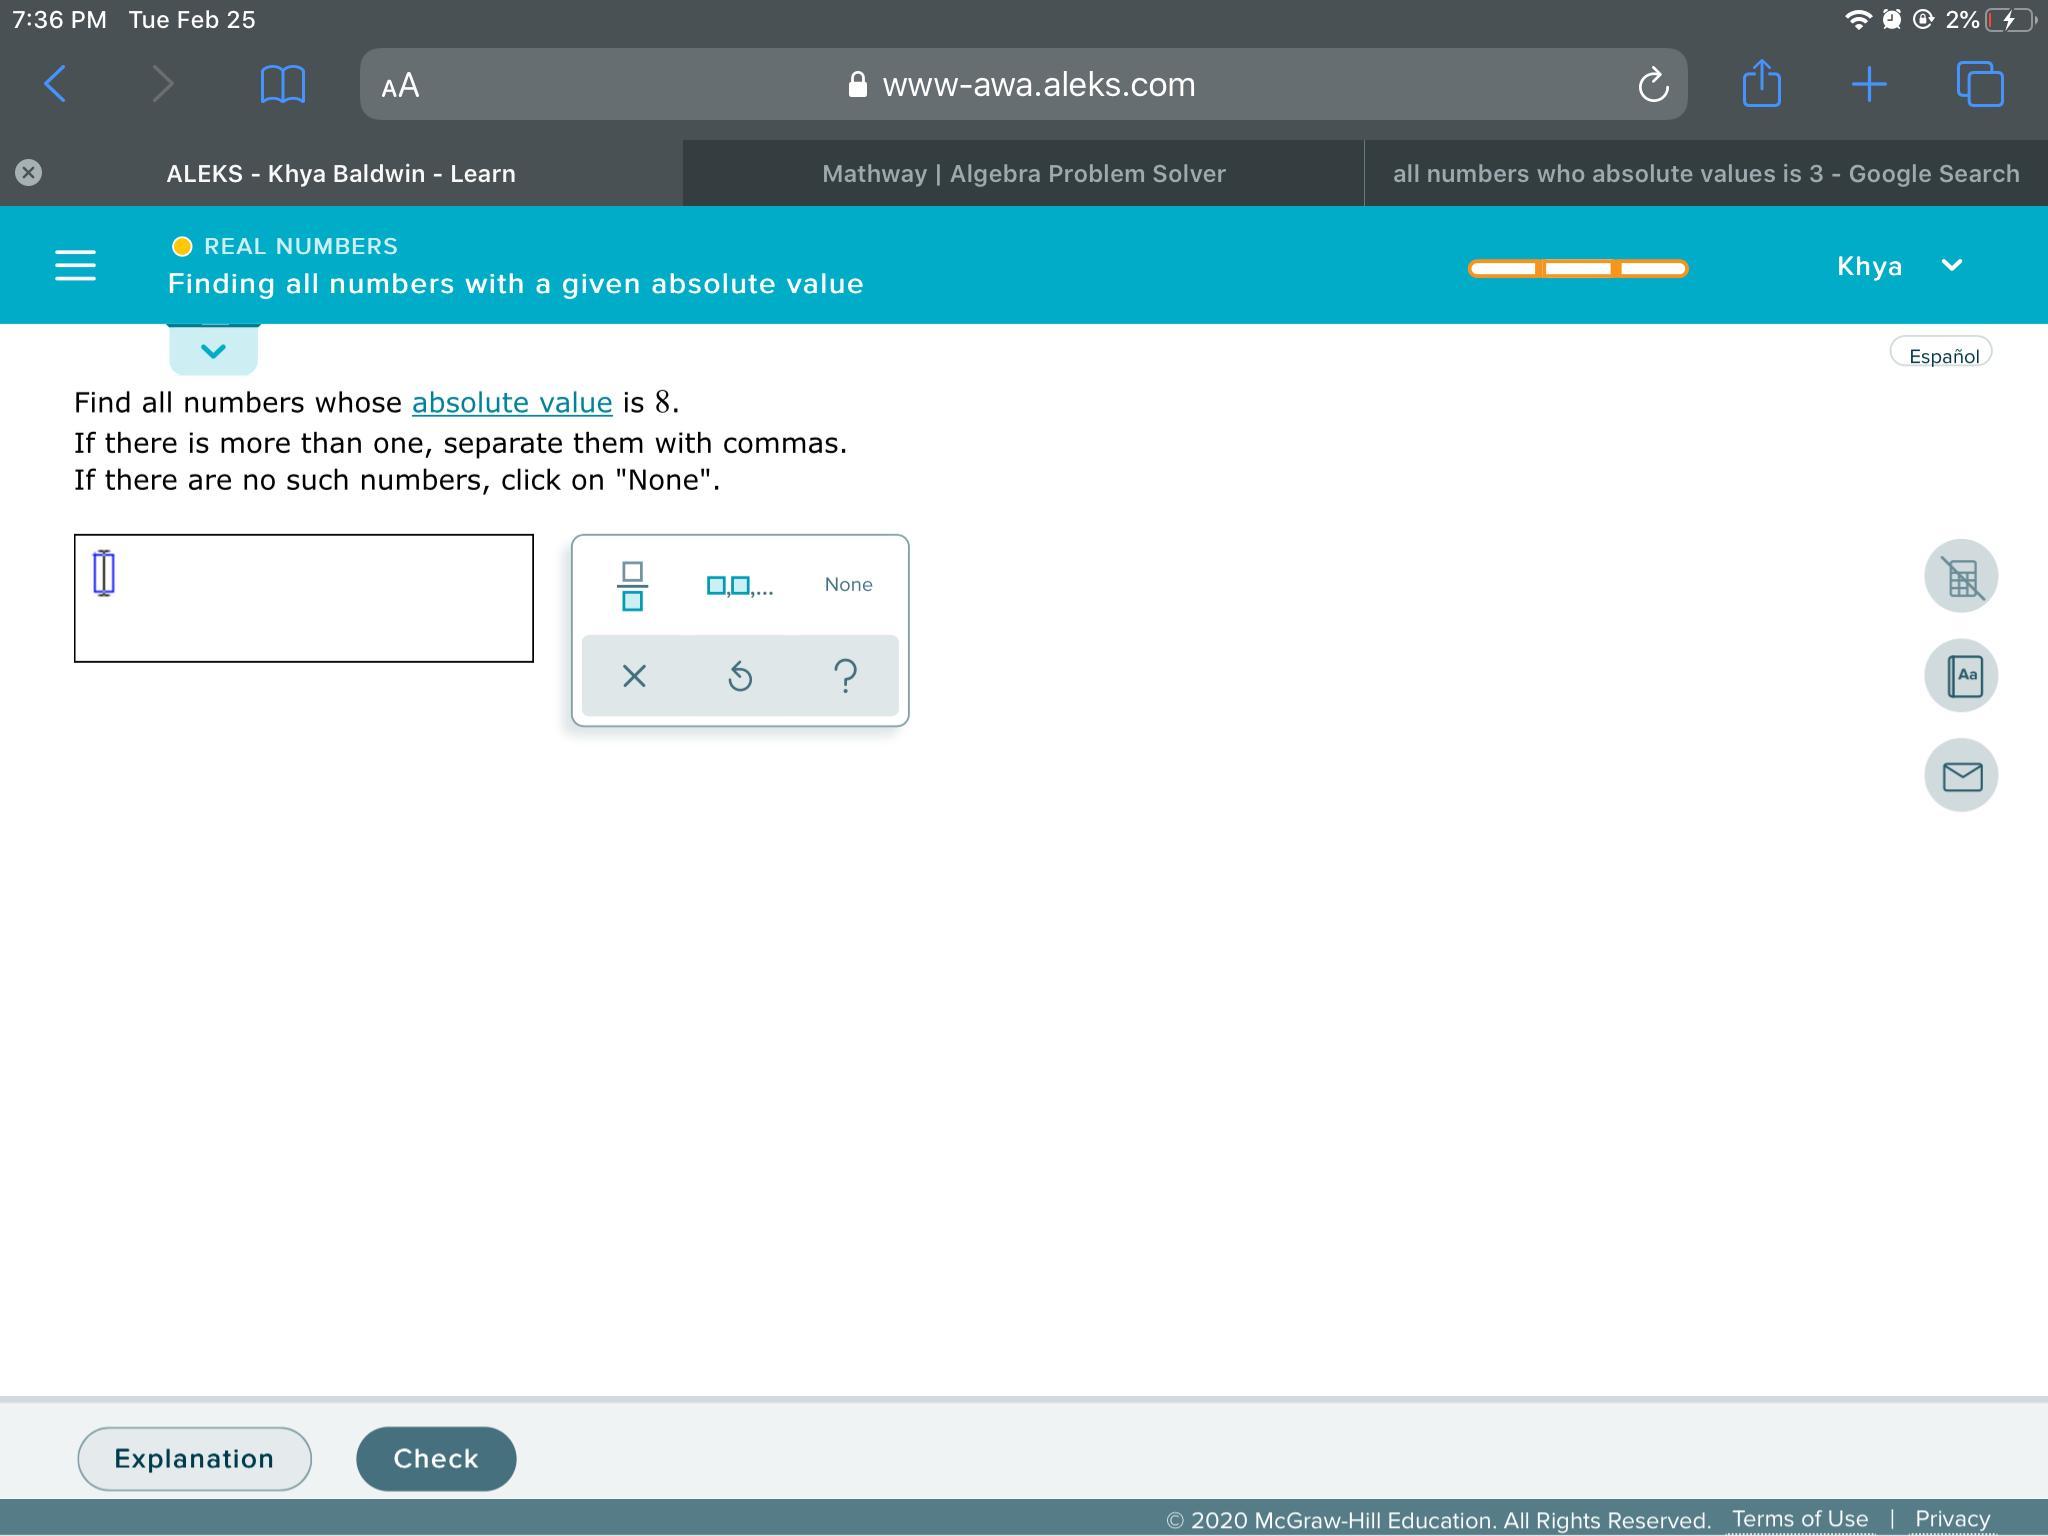Switch language to Español
The image size is (2048, 1536).
1942,356
